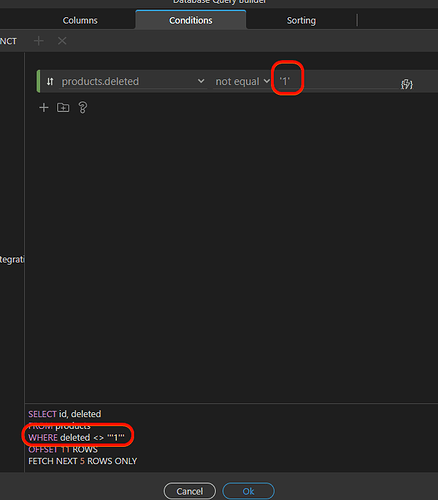Click the Cancel button
This screenshot has width=438, height=500.
(190, 491)
